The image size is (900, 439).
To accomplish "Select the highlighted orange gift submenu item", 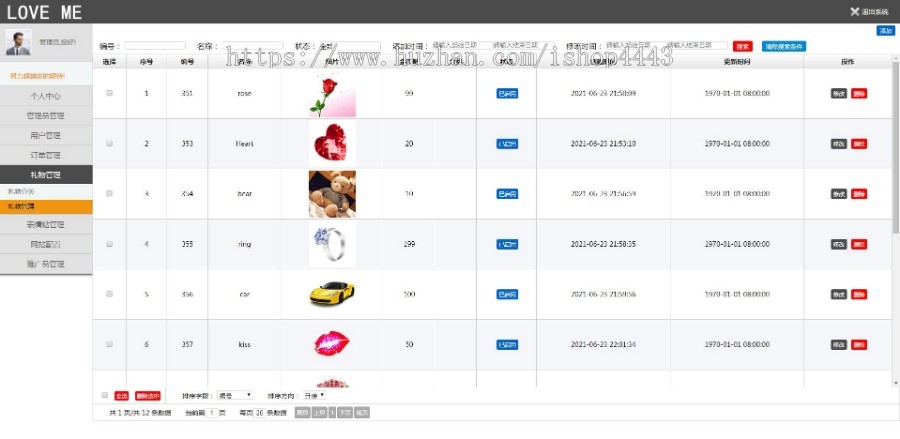I will point(46,207).
